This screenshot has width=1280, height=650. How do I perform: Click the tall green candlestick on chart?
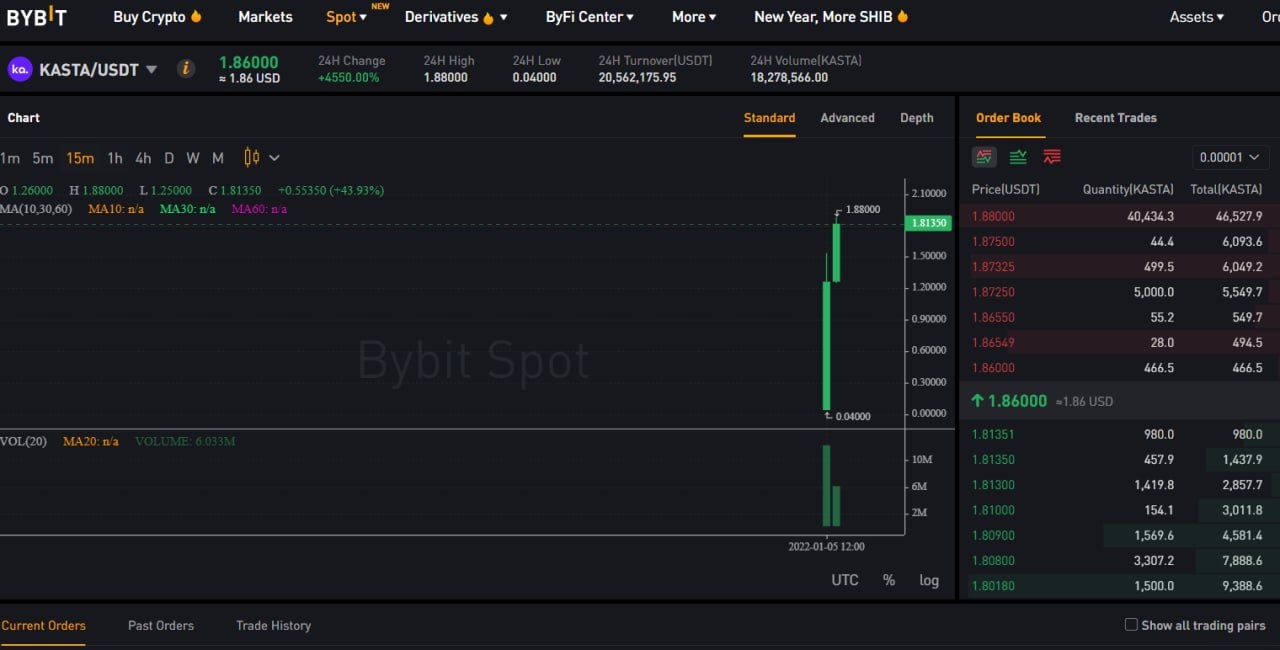click(827, 345)
